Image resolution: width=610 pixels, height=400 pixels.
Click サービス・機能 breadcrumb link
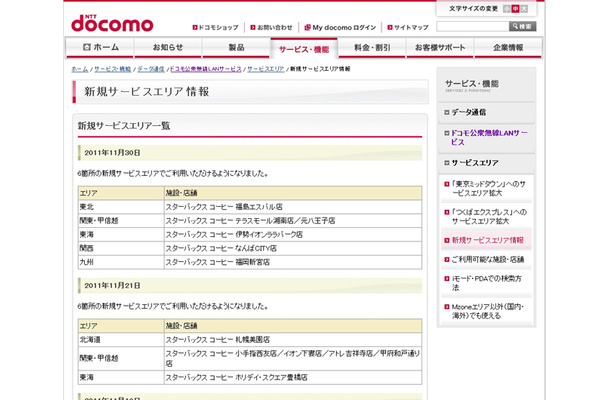112,69
